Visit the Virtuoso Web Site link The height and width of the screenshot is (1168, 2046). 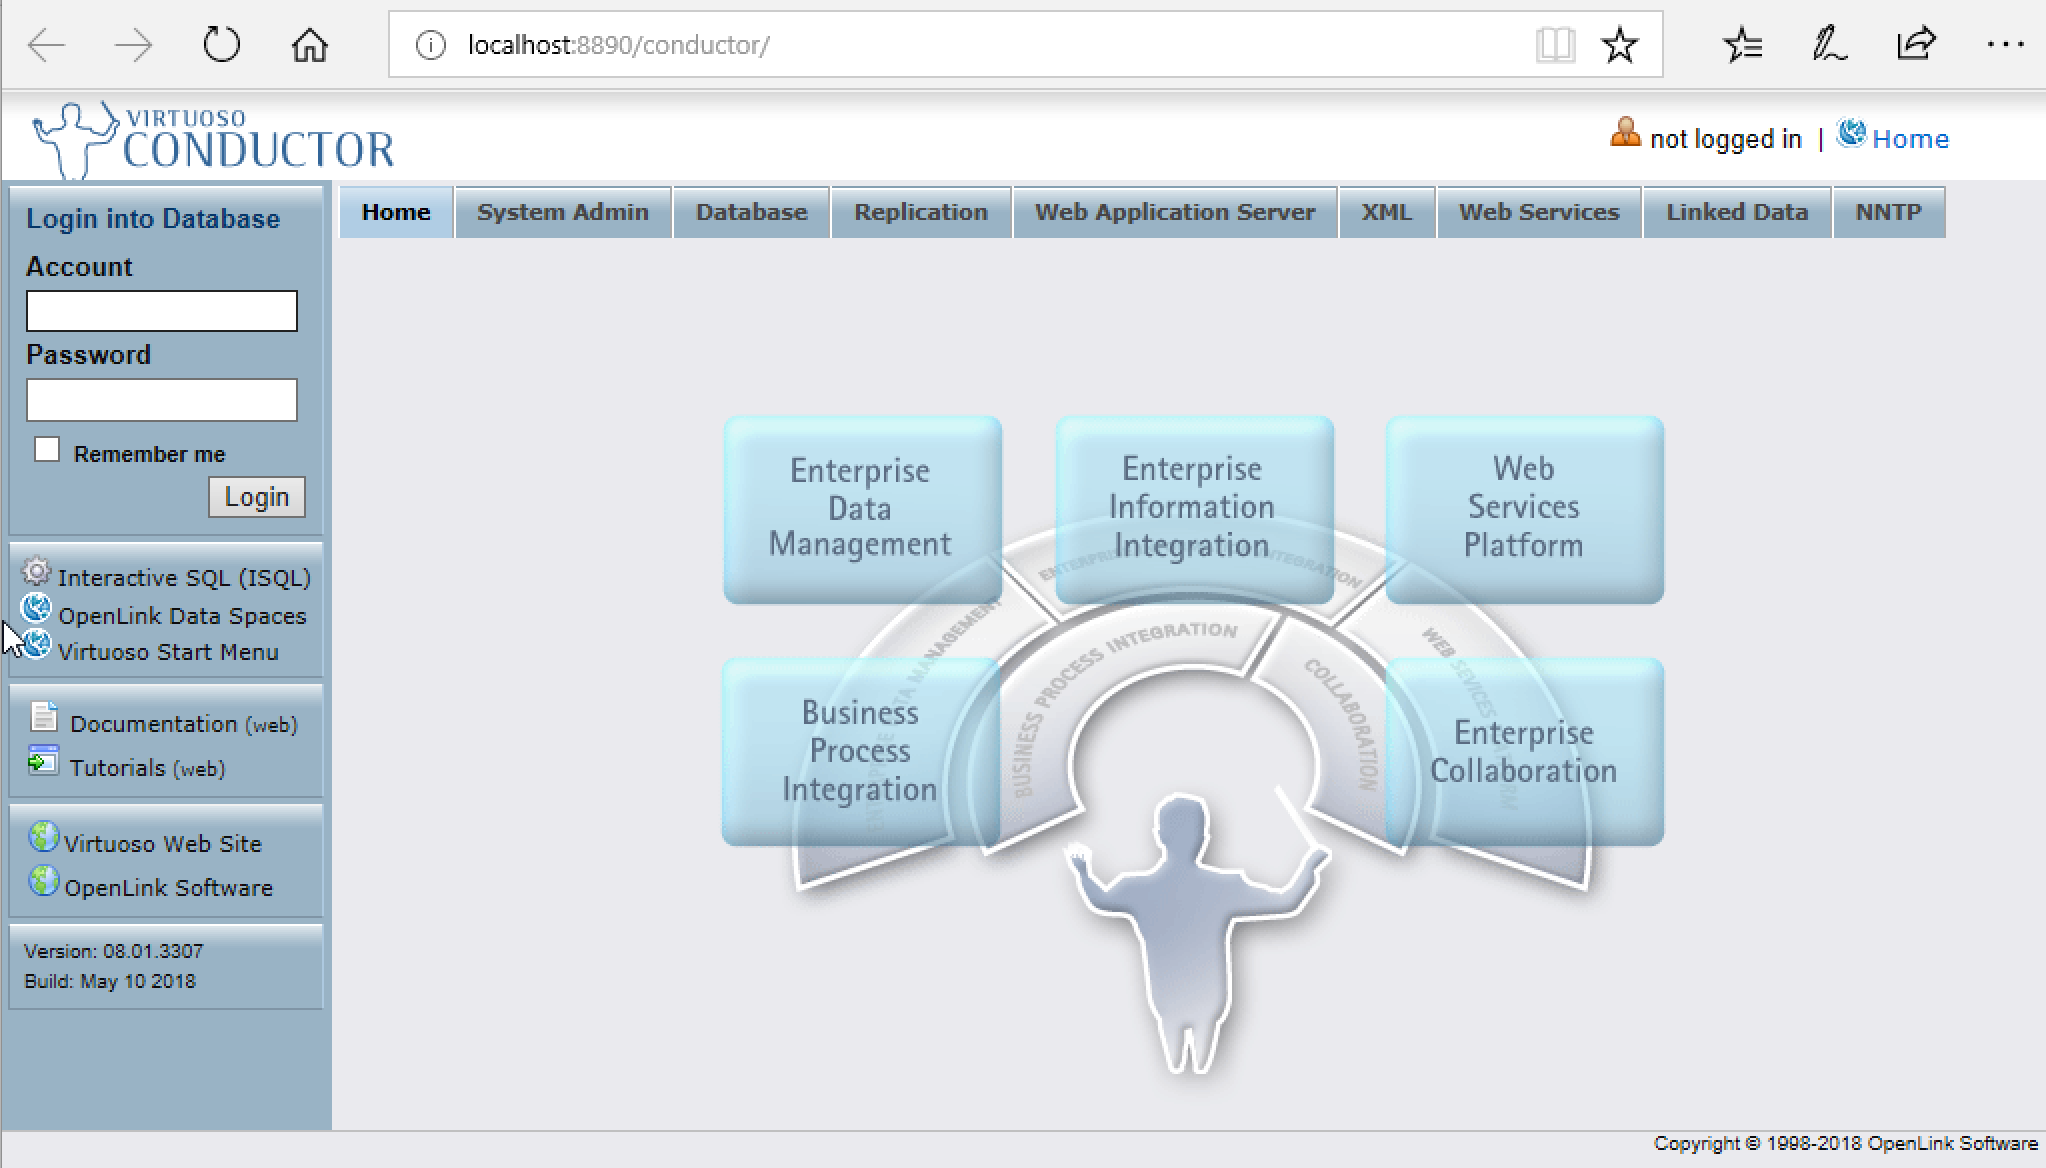(163, 844)
